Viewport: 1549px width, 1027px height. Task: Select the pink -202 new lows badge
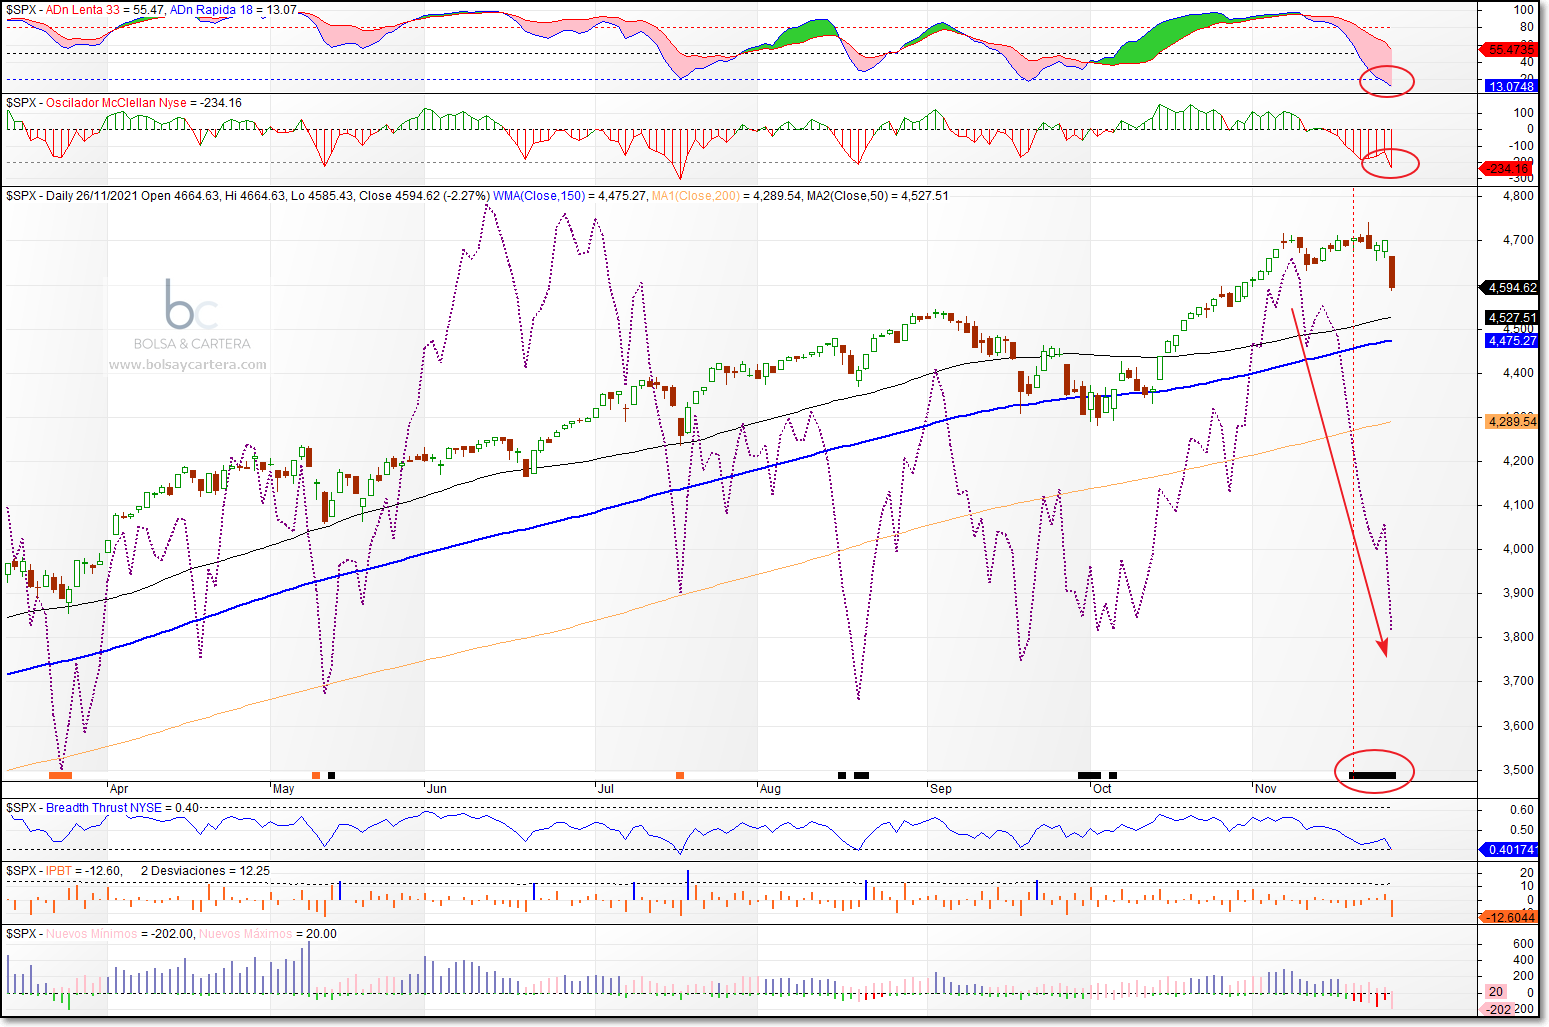[1499, 1009]
